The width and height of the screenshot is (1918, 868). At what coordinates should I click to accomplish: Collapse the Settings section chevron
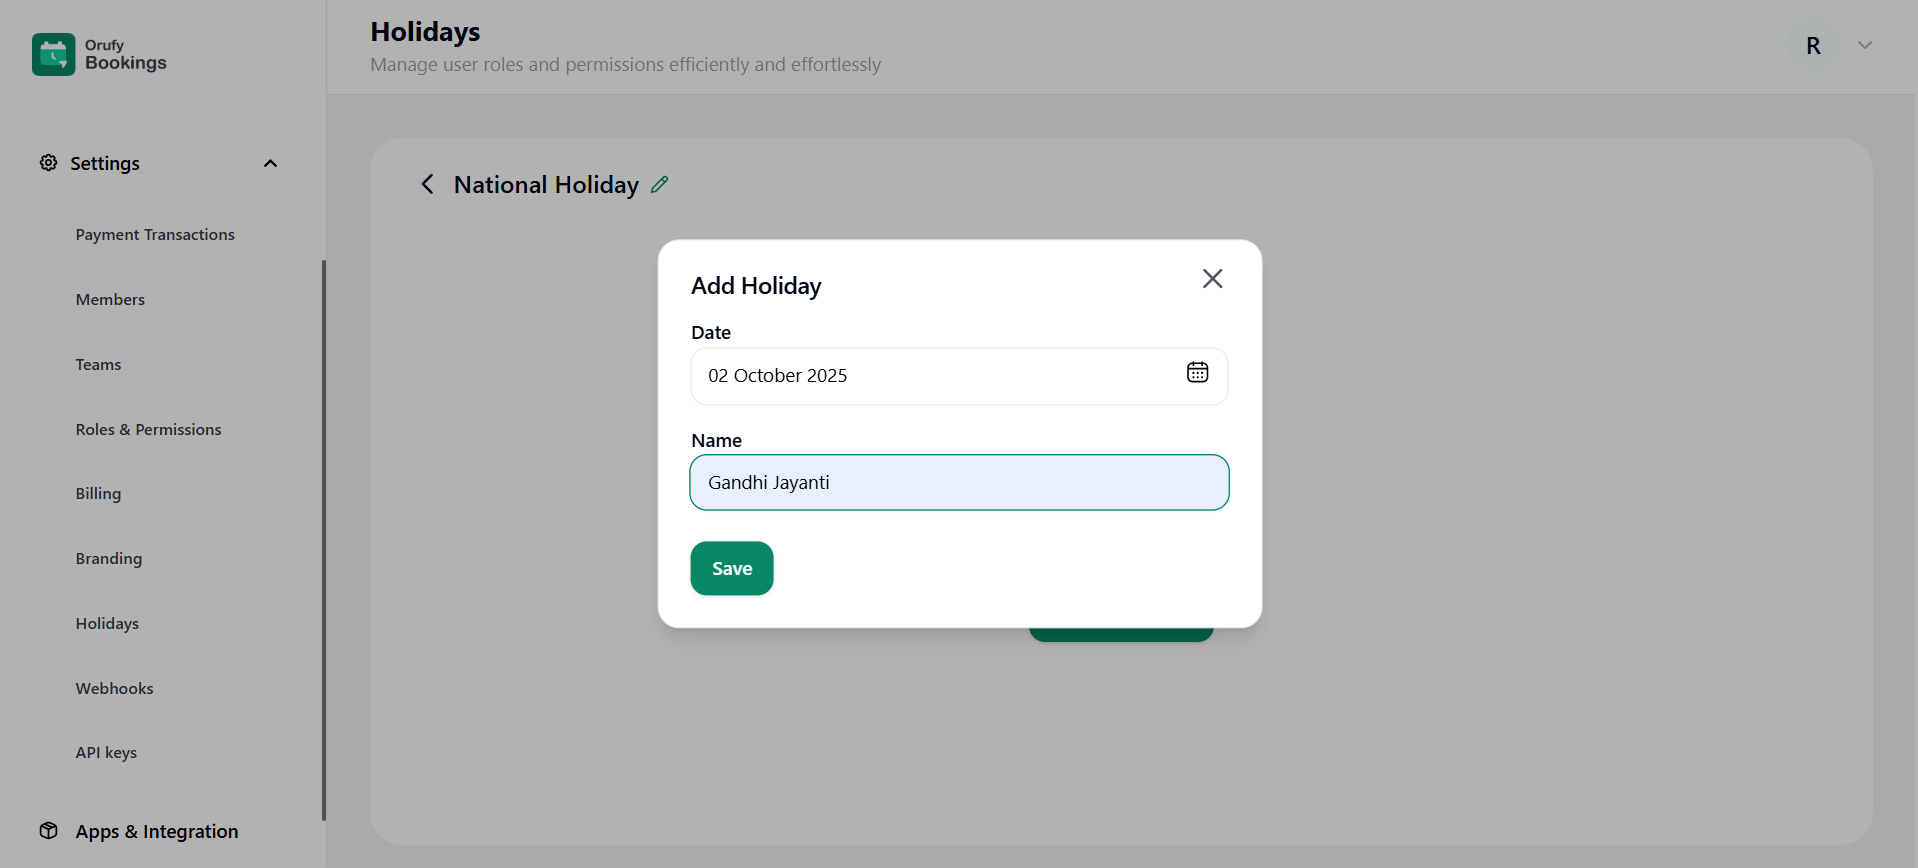pyautogui.click(x=270, y=163)
